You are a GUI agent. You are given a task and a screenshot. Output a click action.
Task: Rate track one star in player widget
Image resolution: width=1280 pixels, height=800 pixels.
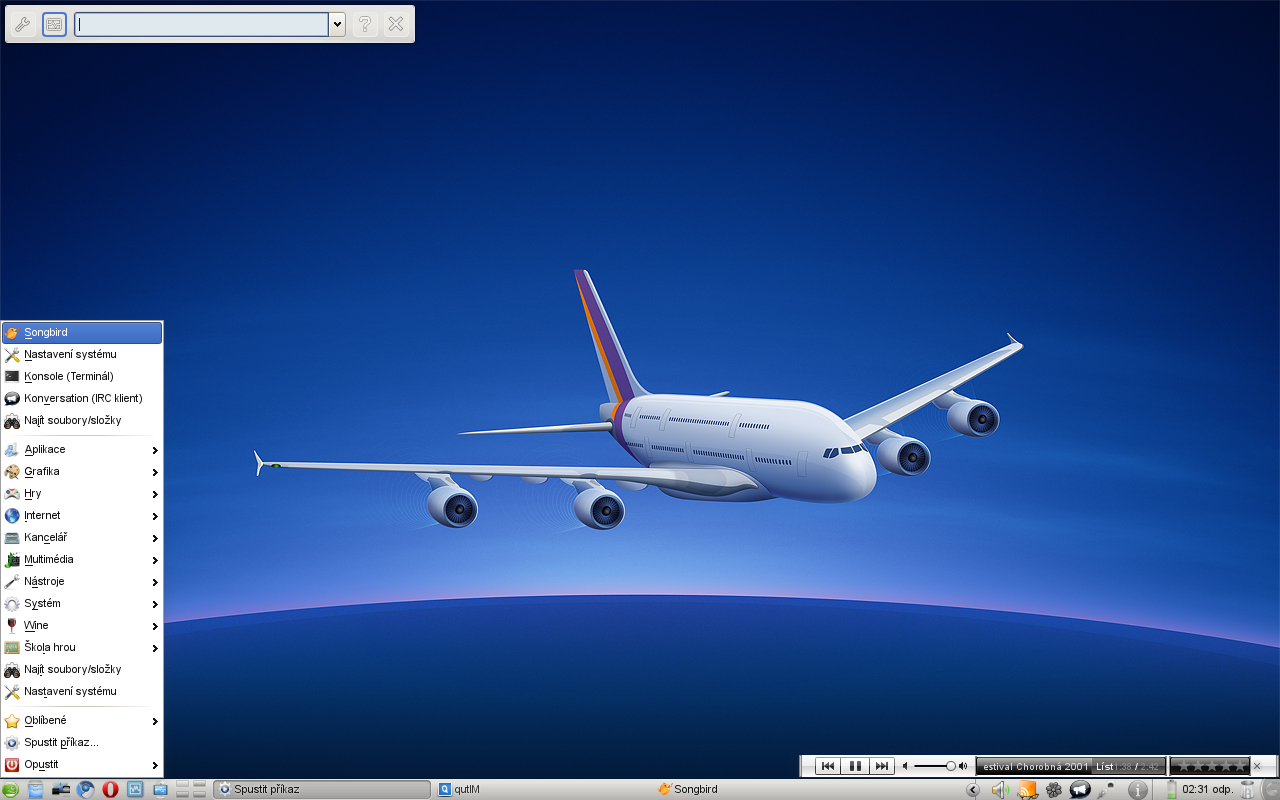(x=1182, y=766)
